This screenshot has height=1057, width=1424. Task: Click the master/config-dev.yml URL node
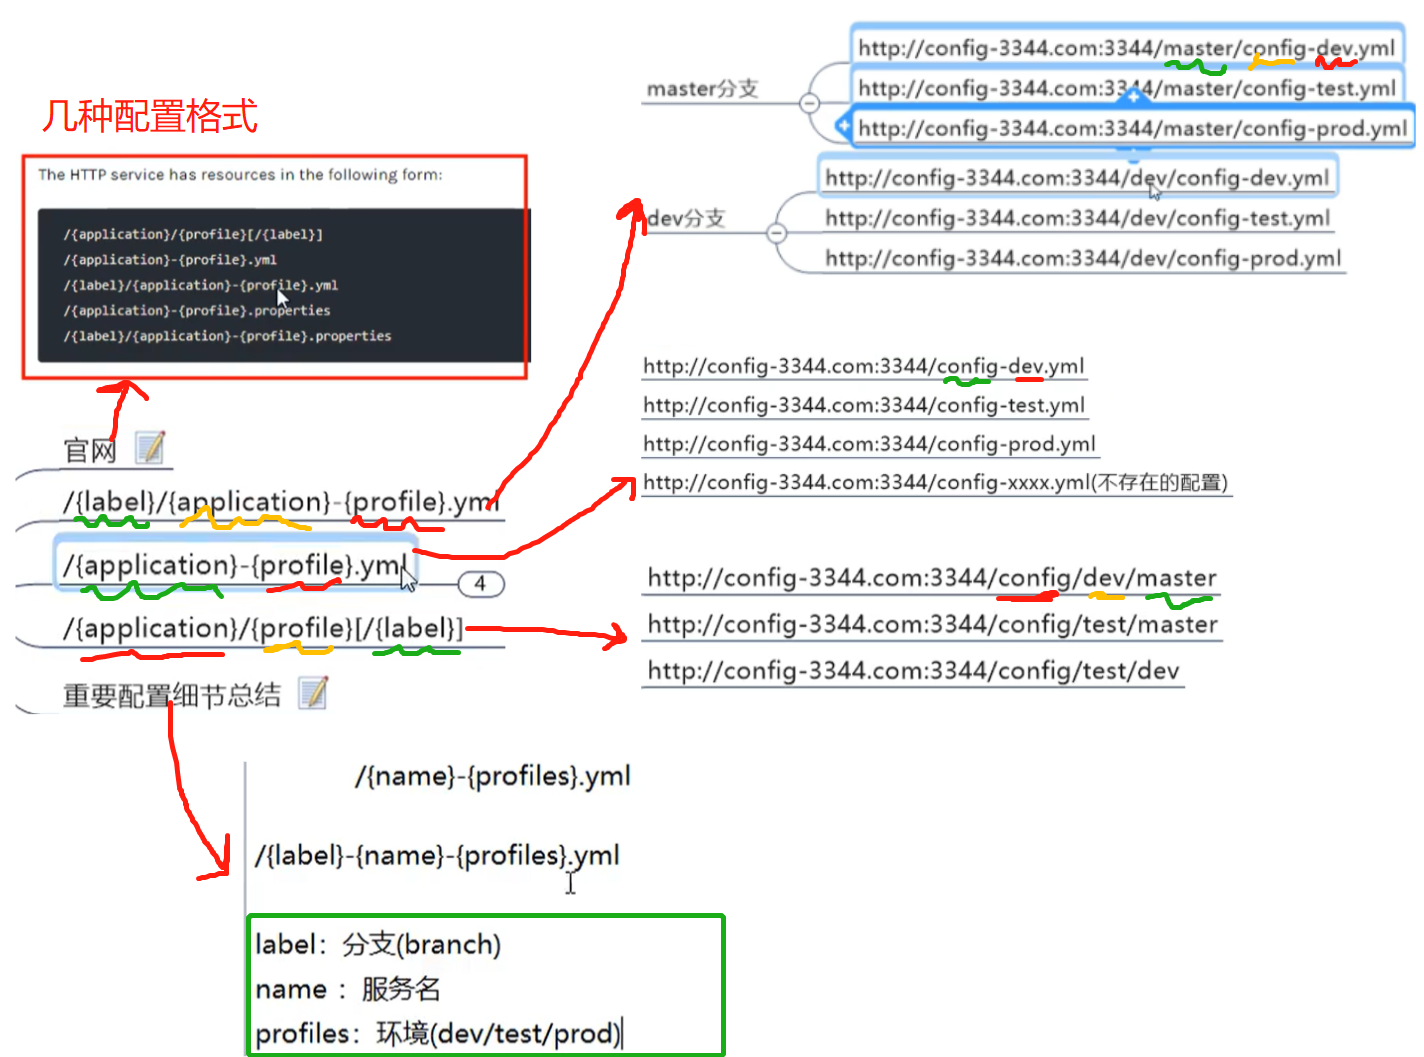point(1127,47)
